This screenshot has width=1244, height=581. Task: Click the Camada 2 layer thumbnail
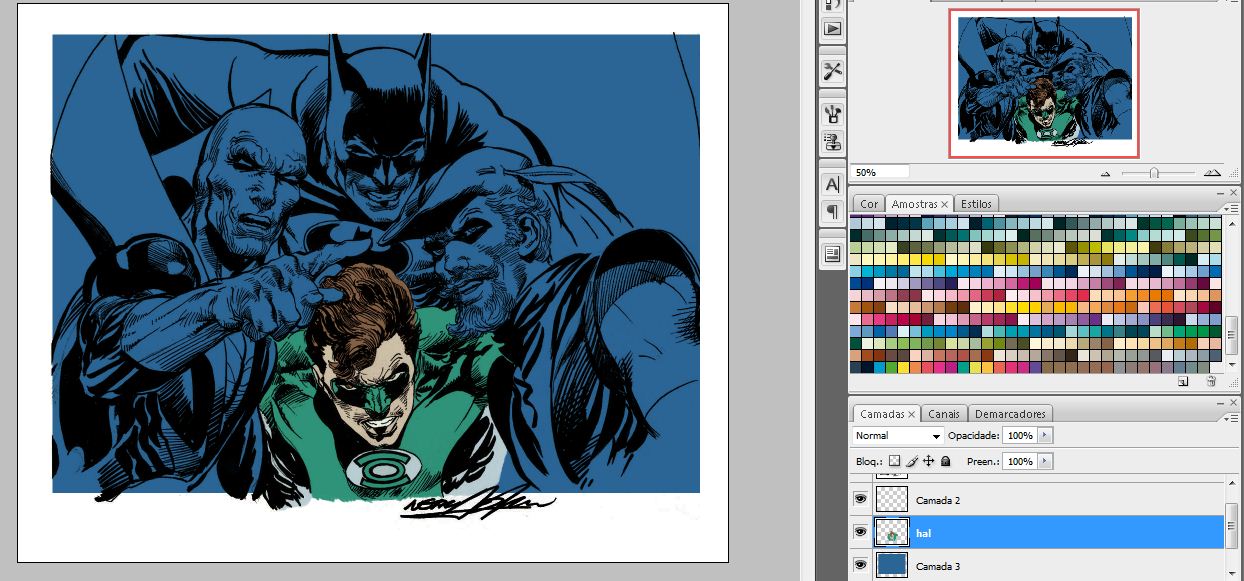tap(891, 499)
